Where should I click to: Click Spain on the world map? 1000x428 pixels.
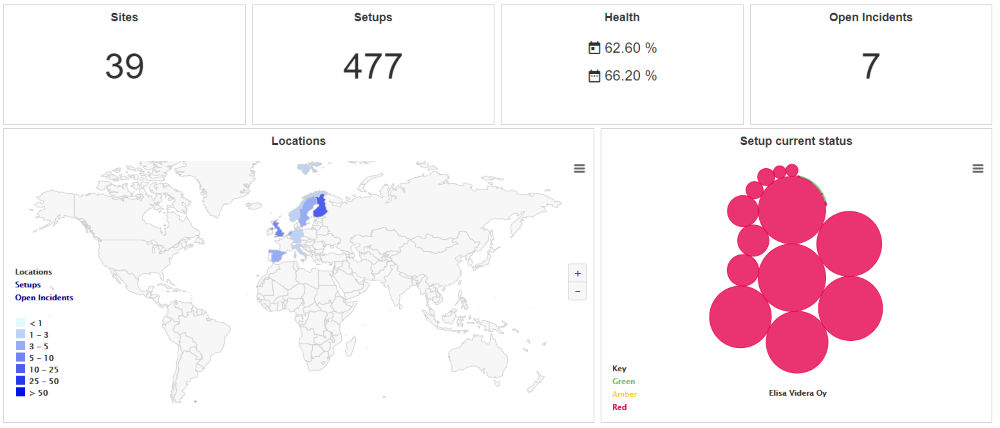pos(279,256)
